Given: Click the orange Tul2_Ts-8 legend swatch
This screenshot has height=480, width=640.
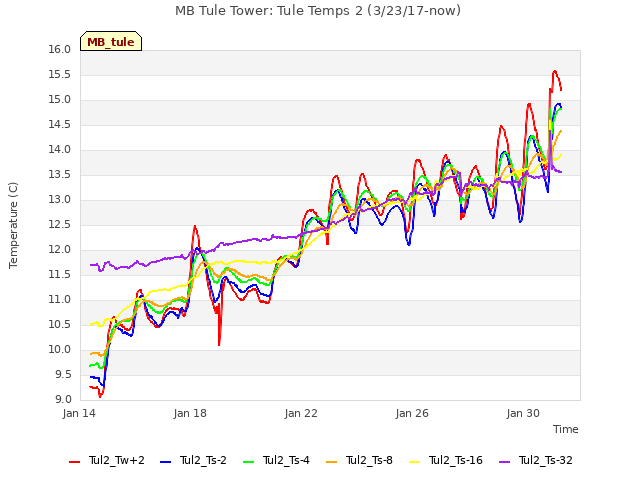Looking at the screenshot, I should (x=331, y=462).
